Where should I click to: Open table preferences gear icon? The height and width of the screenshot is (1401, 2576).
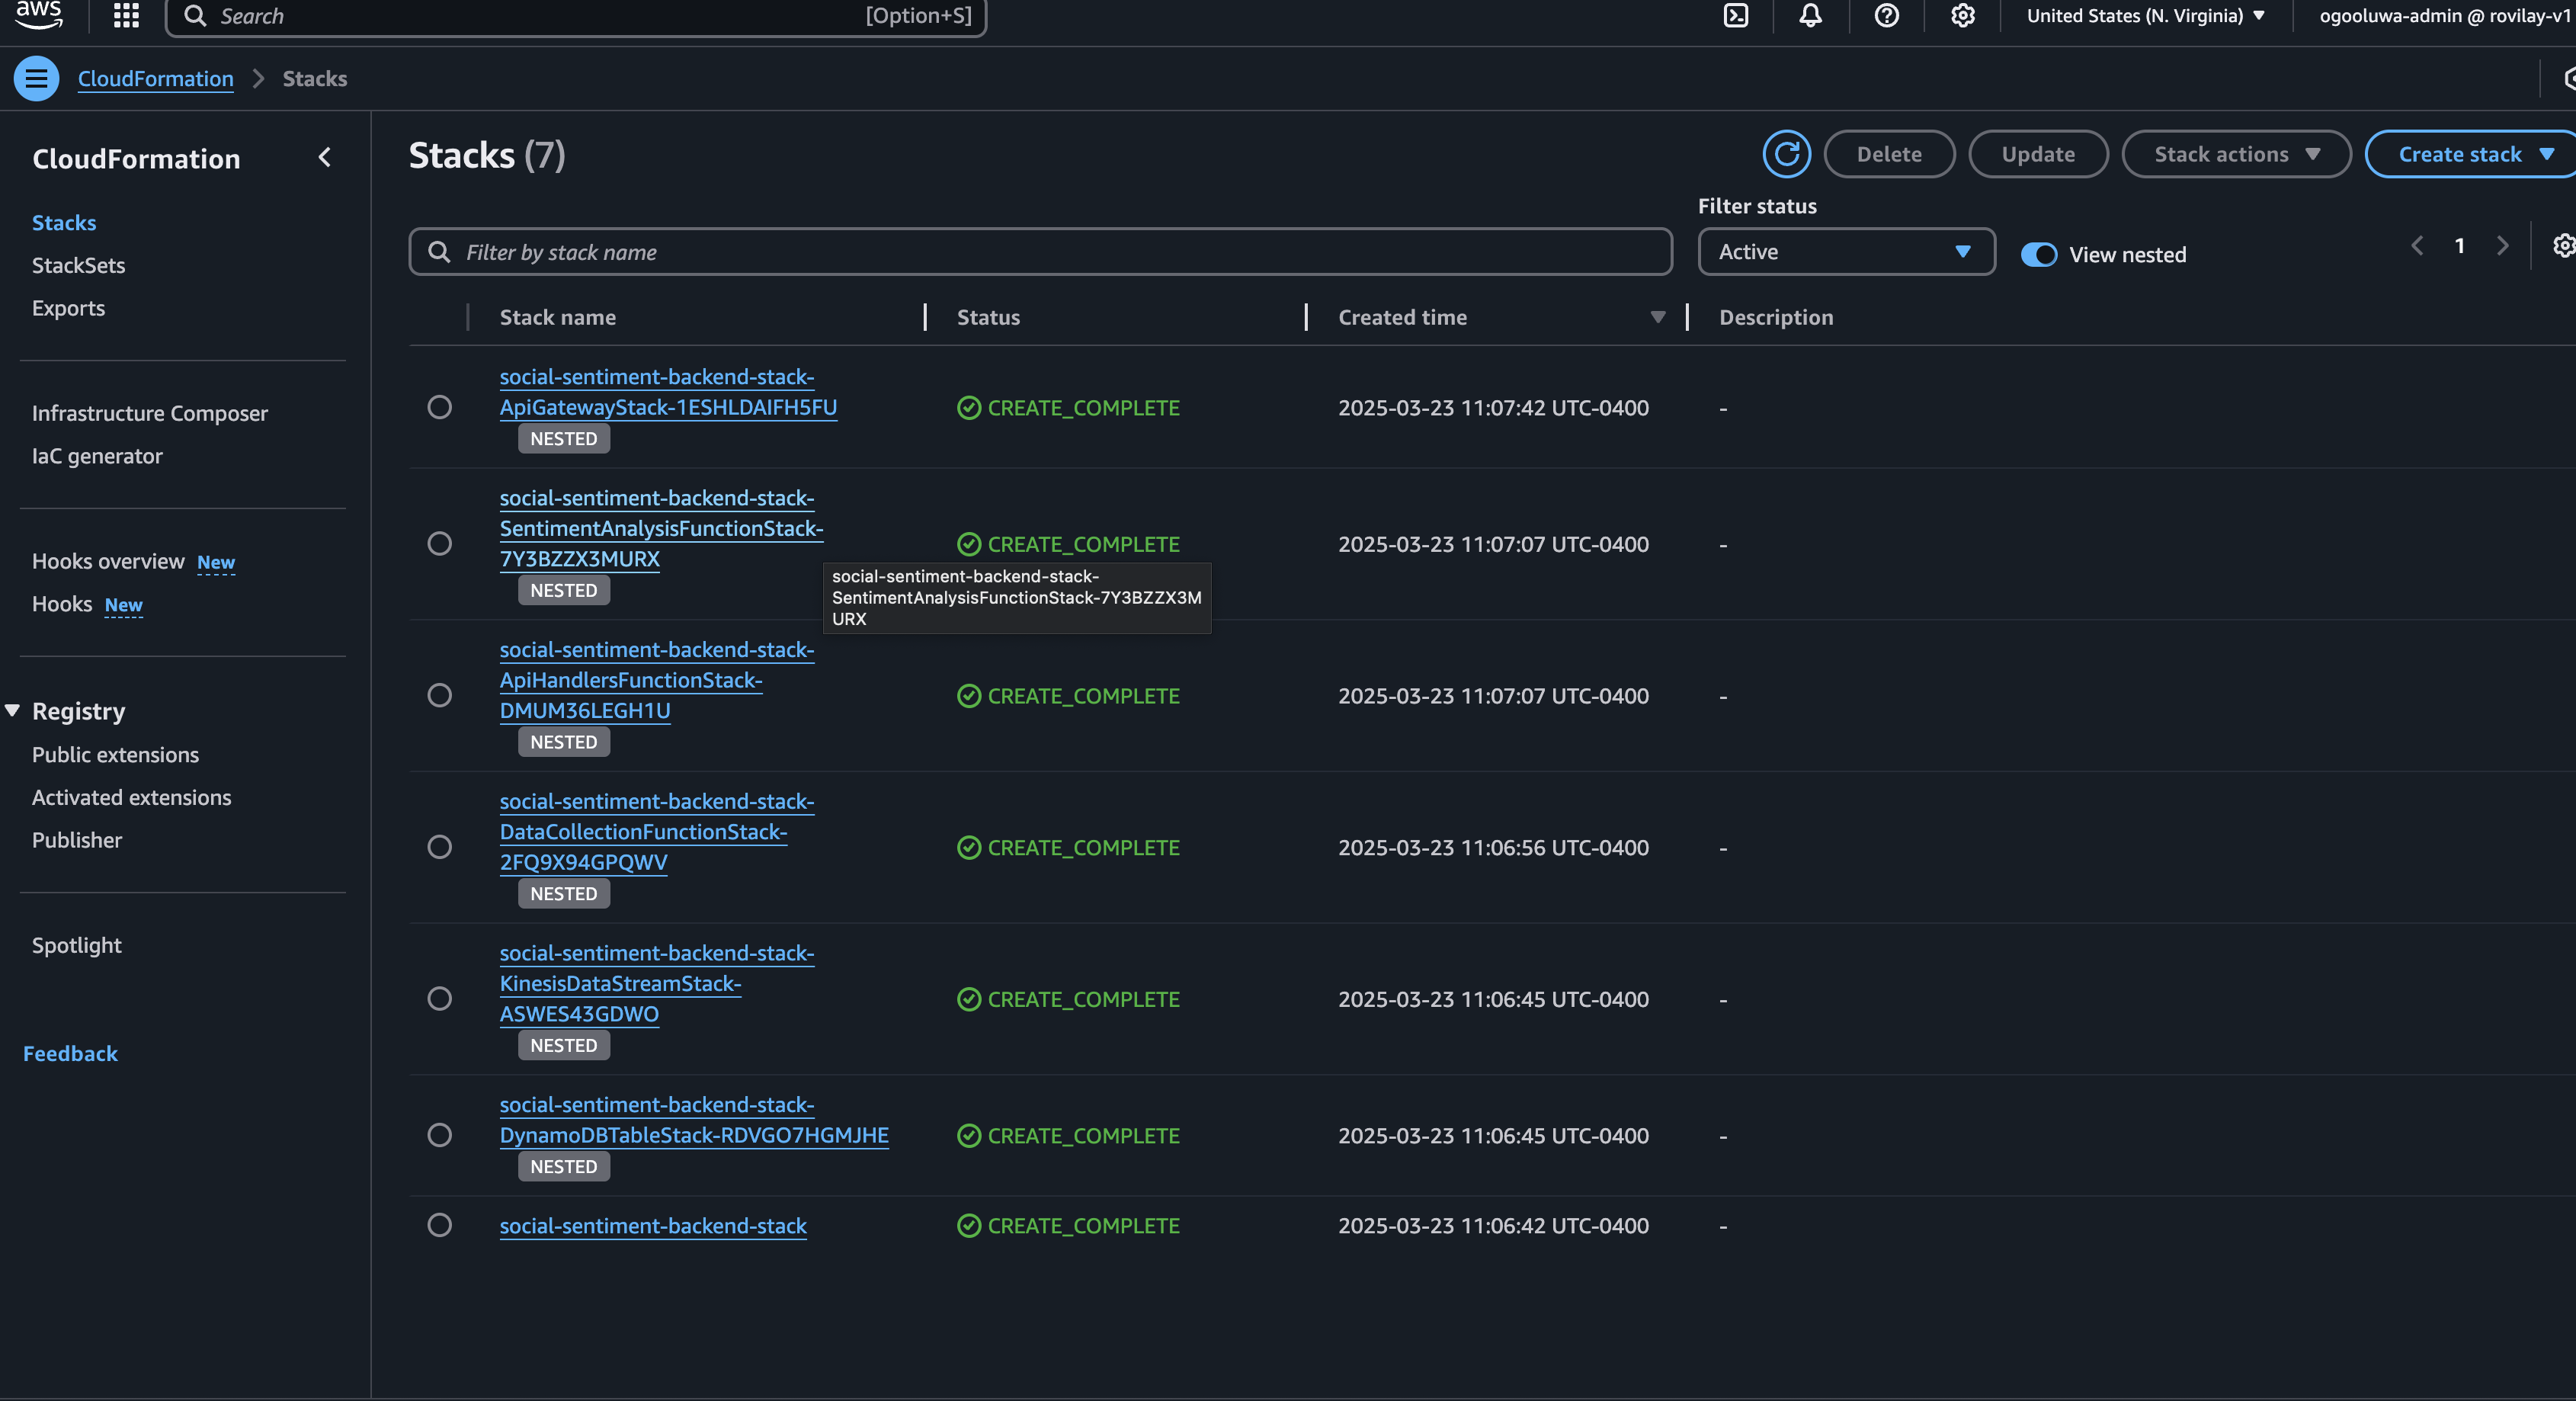[2563, 245]
